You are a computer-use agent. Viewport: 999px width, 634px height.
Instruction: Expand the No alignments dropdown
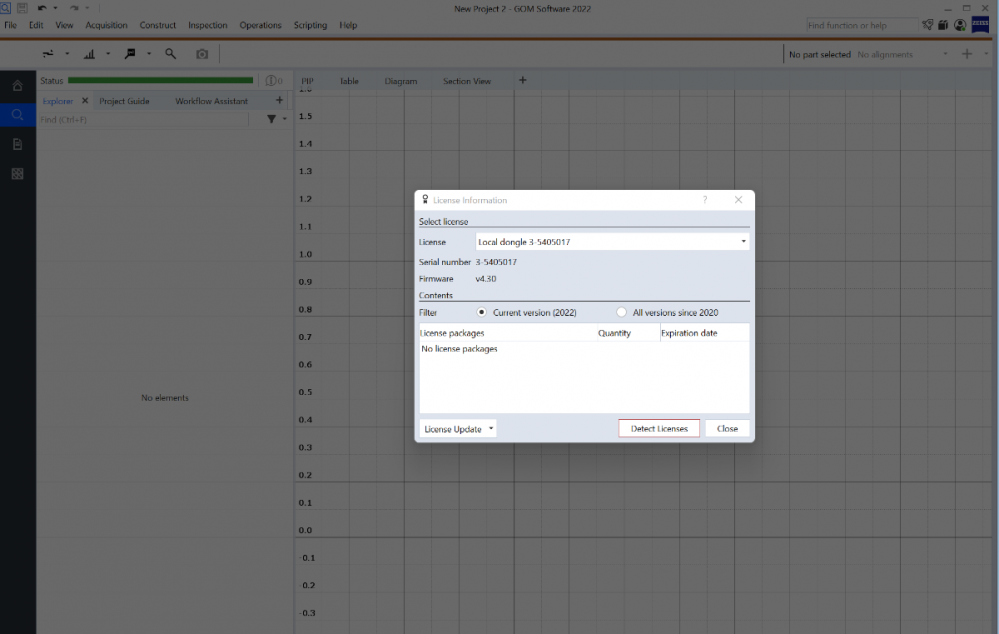pos(945,55)
